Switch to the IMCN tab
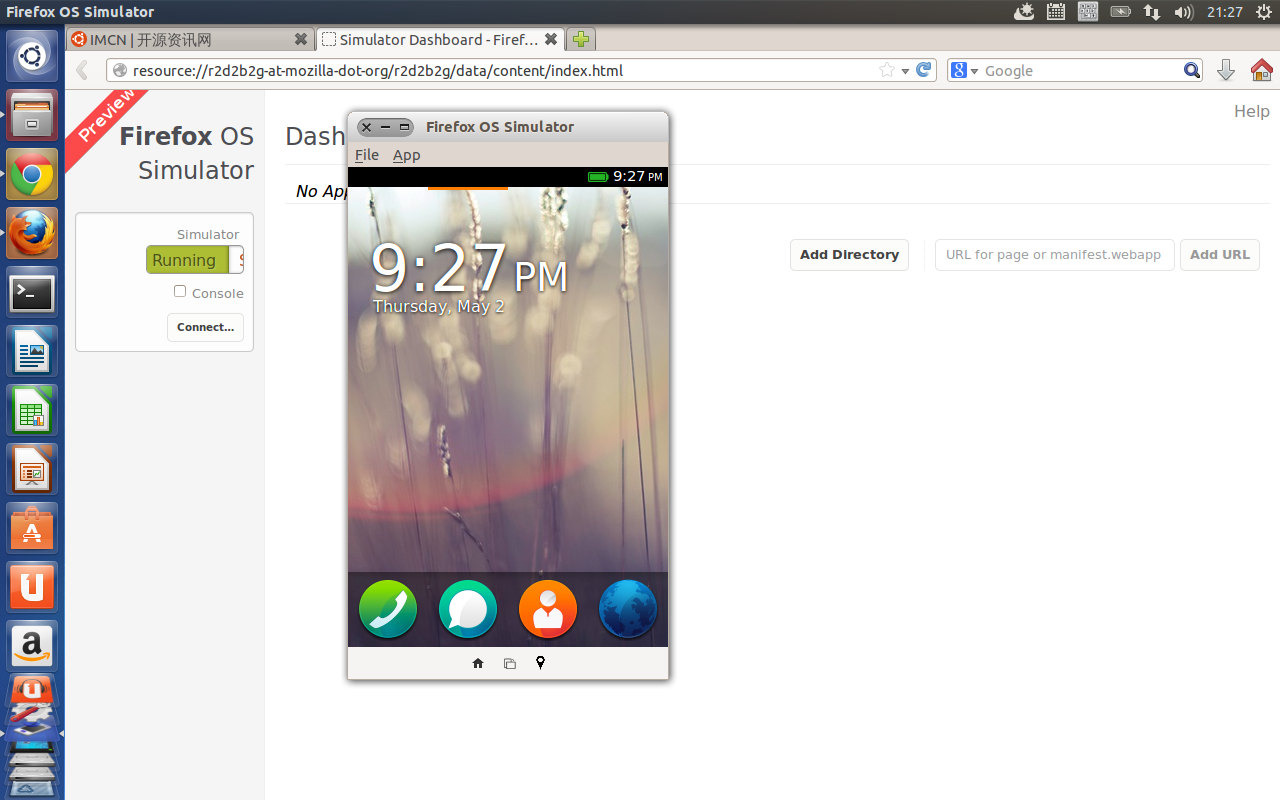Viewport: 1280px width, 800px height. tap(190, 40)
